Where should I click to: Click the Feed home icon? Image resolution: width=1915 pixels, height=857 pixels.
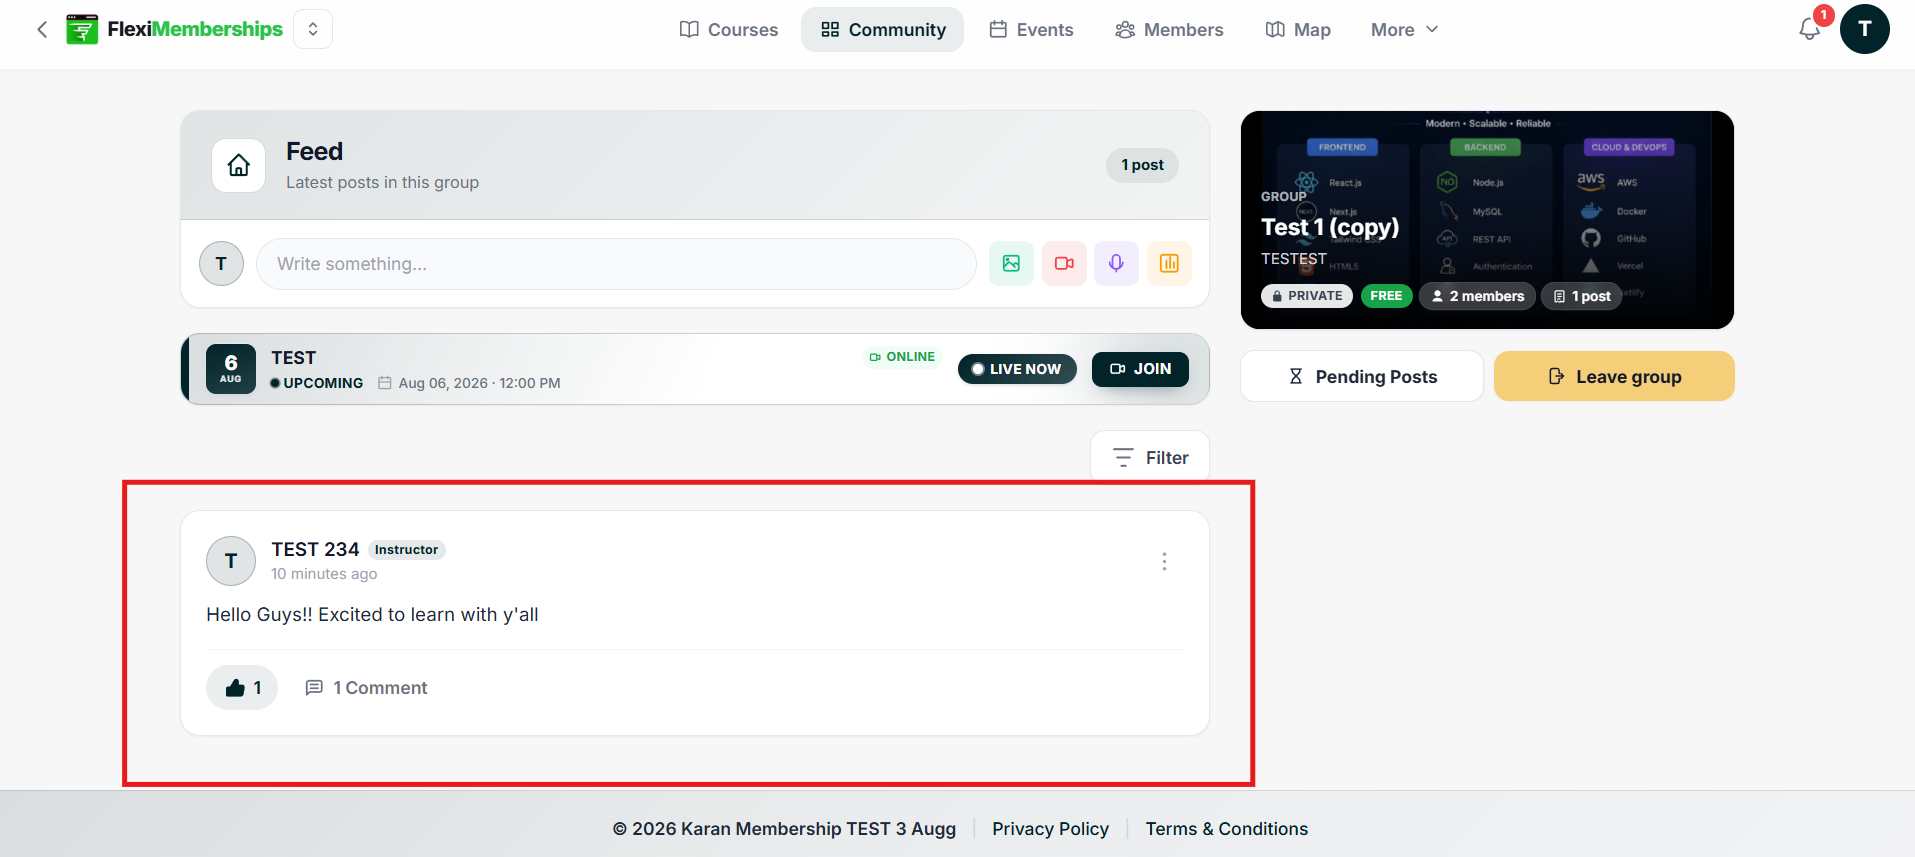[x=239, y=165]
